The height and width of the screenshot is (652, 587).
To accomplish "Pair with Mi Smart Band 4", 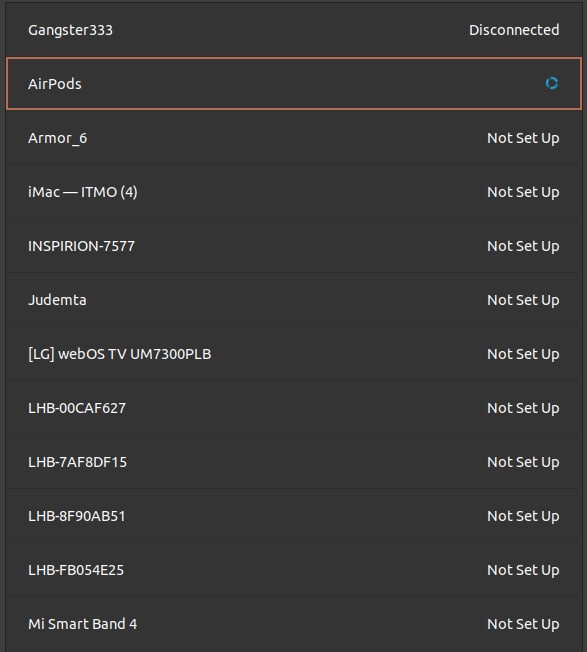I will (294, 624).
